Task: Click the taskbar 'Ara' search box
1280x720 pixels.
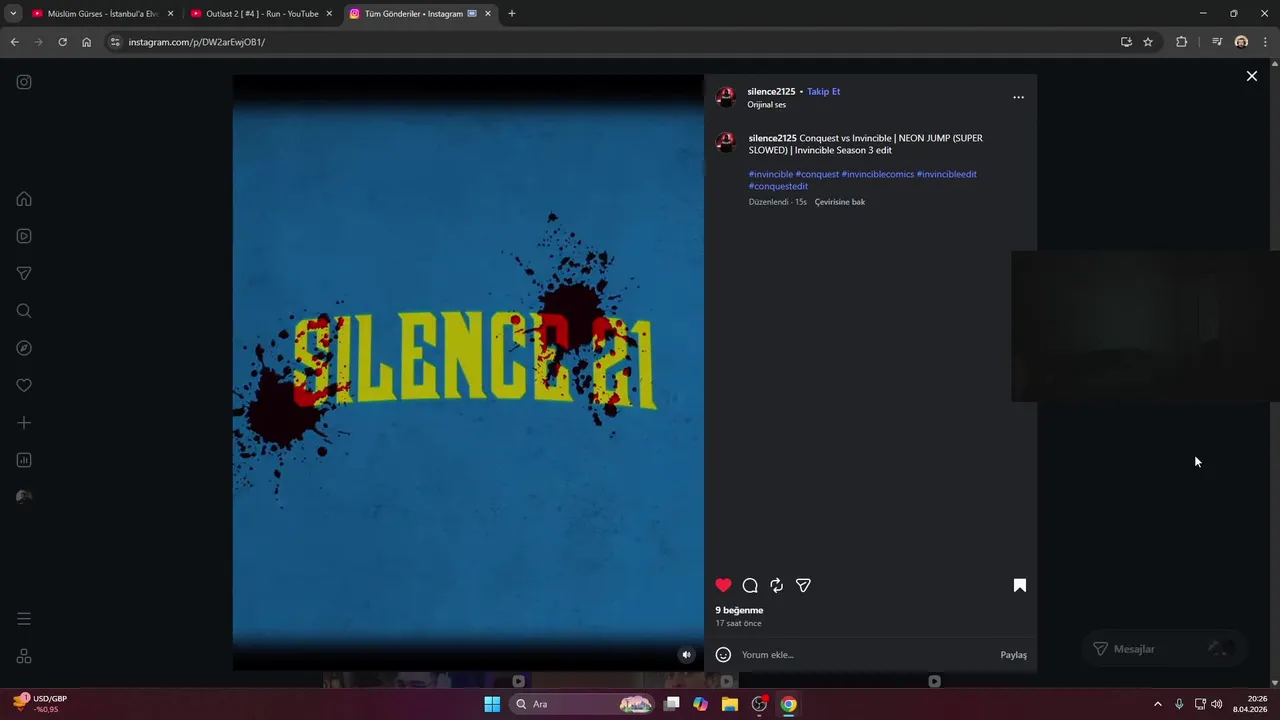Action: click(582, 704)
